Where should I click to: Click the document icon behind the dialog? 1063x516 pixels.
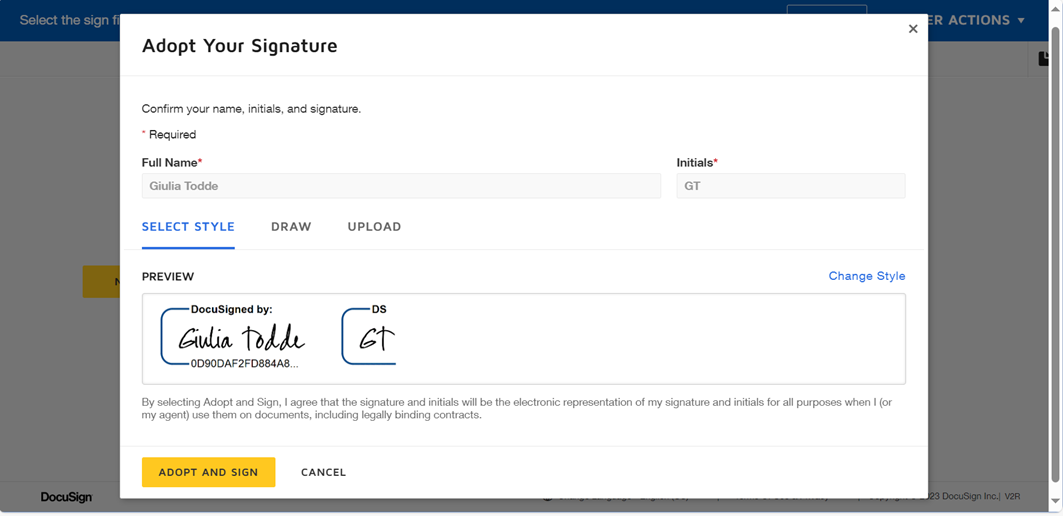pyautogui.click(x=1045, y=59)
